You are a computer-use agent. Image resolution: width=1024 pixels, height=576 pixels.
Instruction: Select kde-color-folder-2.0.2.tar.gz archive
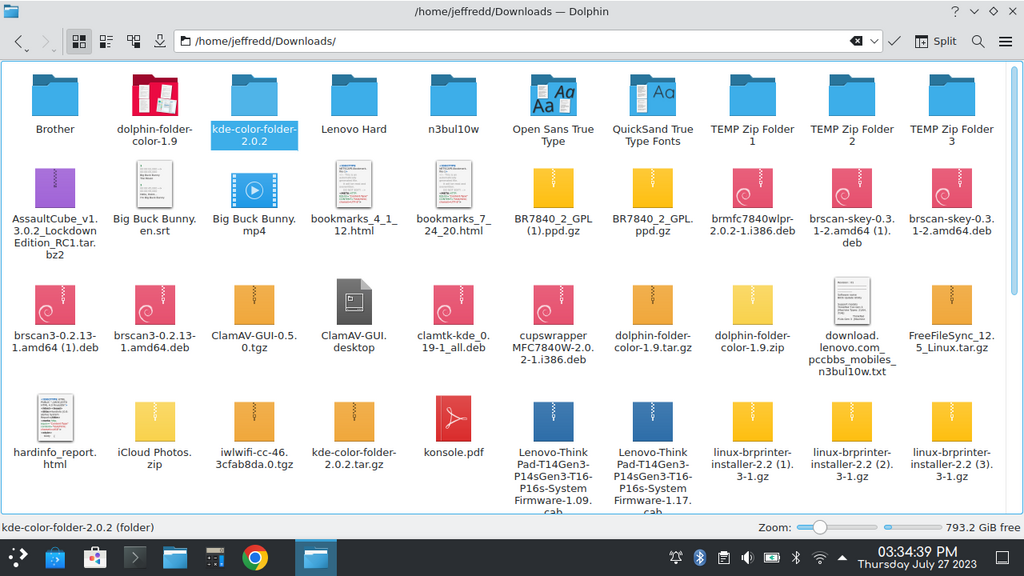point(354,434)
